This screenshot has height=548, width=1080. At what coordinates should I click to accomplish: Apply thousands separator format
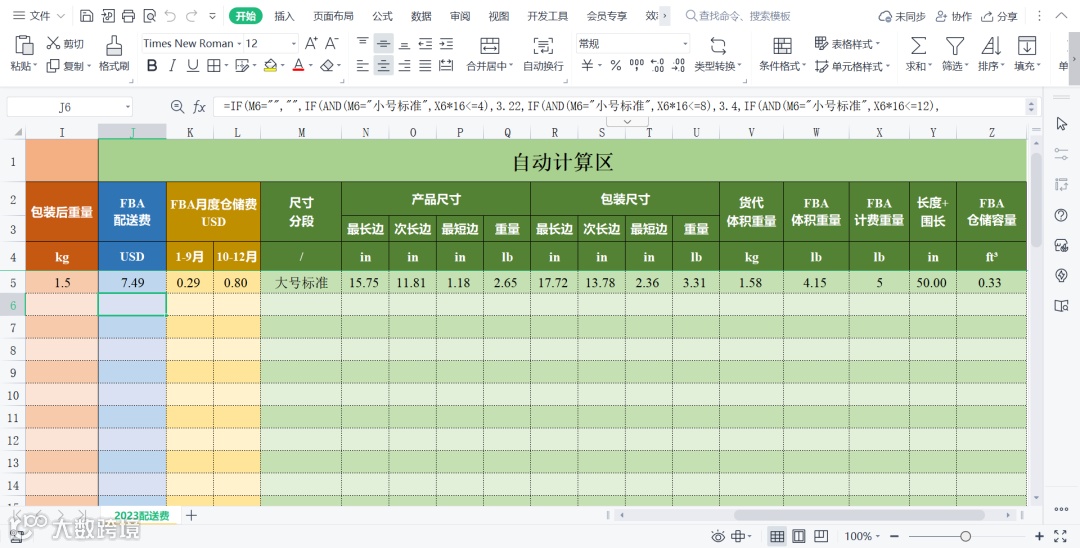click(x=636, y=65)
